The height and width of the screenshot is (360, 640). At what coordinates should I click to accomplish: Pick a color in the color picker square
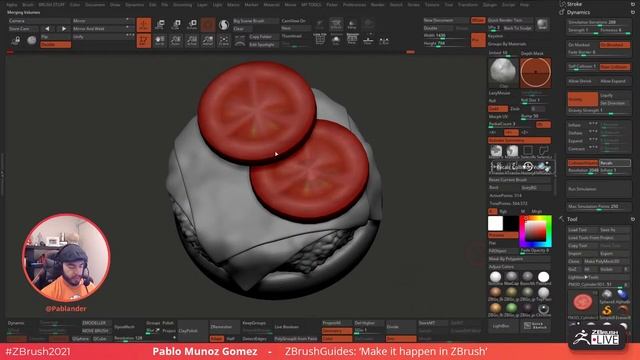click(x=535, y=231)
